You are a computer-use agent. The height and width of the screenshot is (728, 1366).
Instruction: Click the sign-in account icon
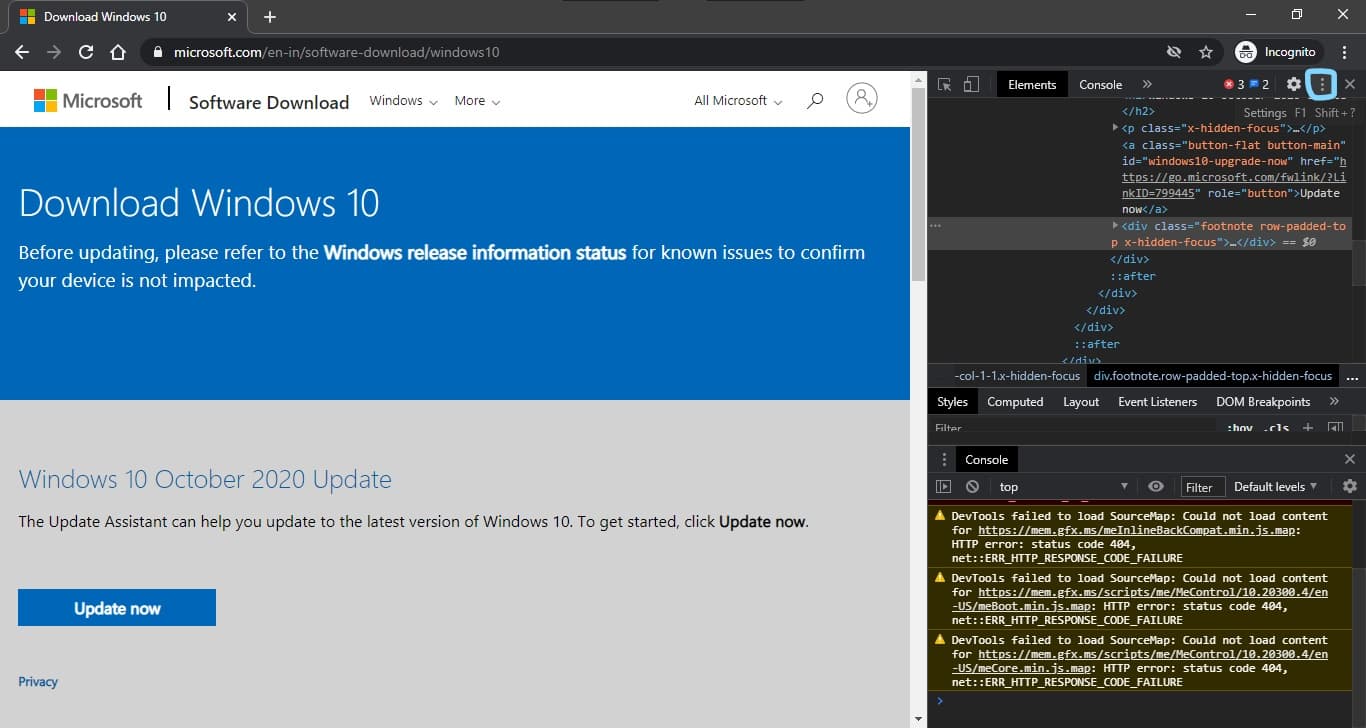[x=861, y=98]
